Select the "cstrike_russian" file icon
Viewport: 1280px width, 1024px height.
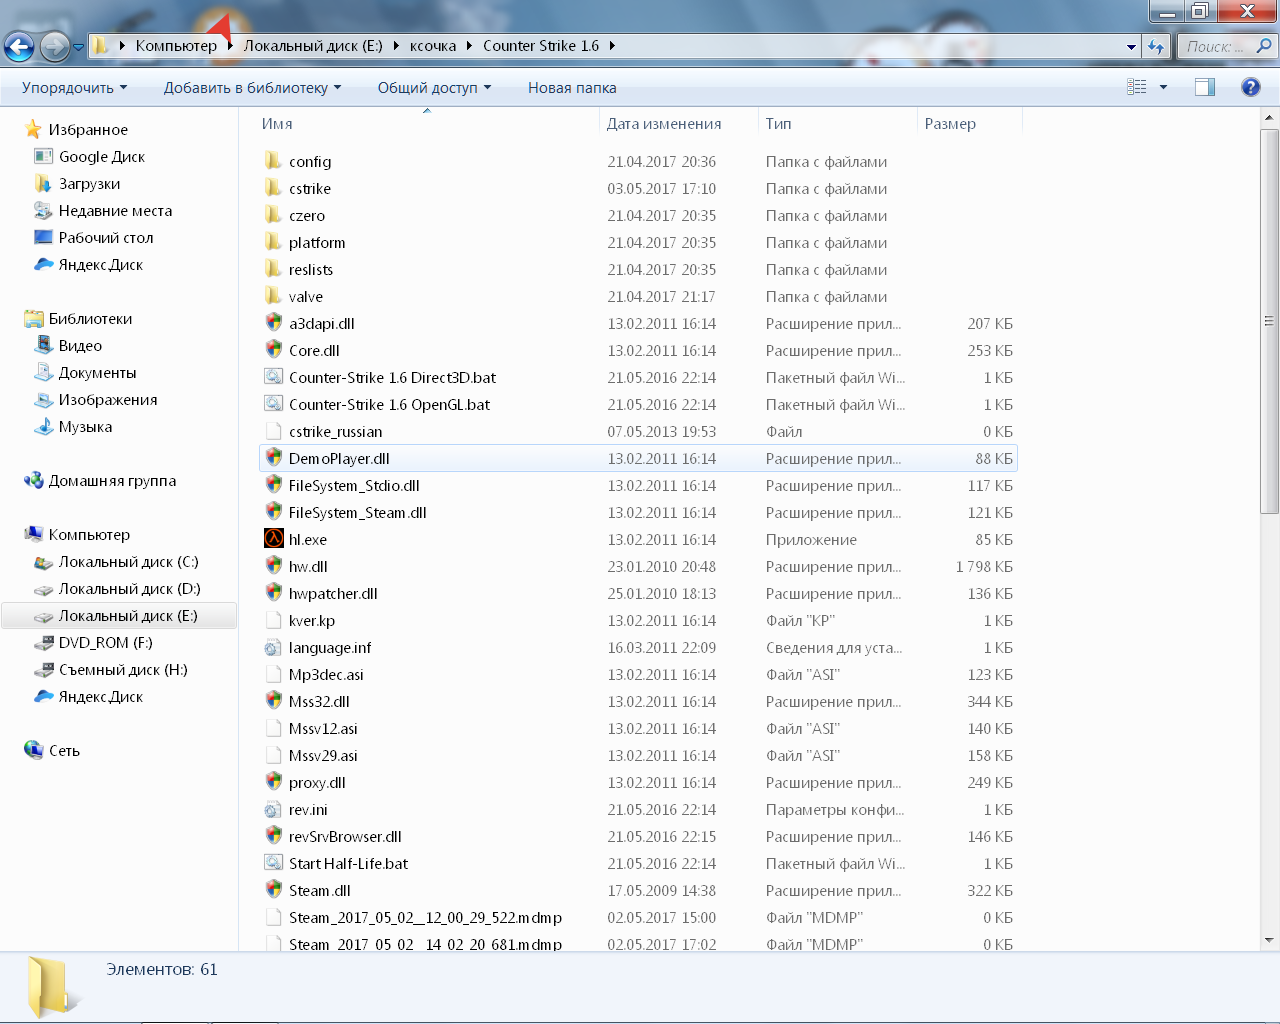pyautogui.click(x=273, y=431)
